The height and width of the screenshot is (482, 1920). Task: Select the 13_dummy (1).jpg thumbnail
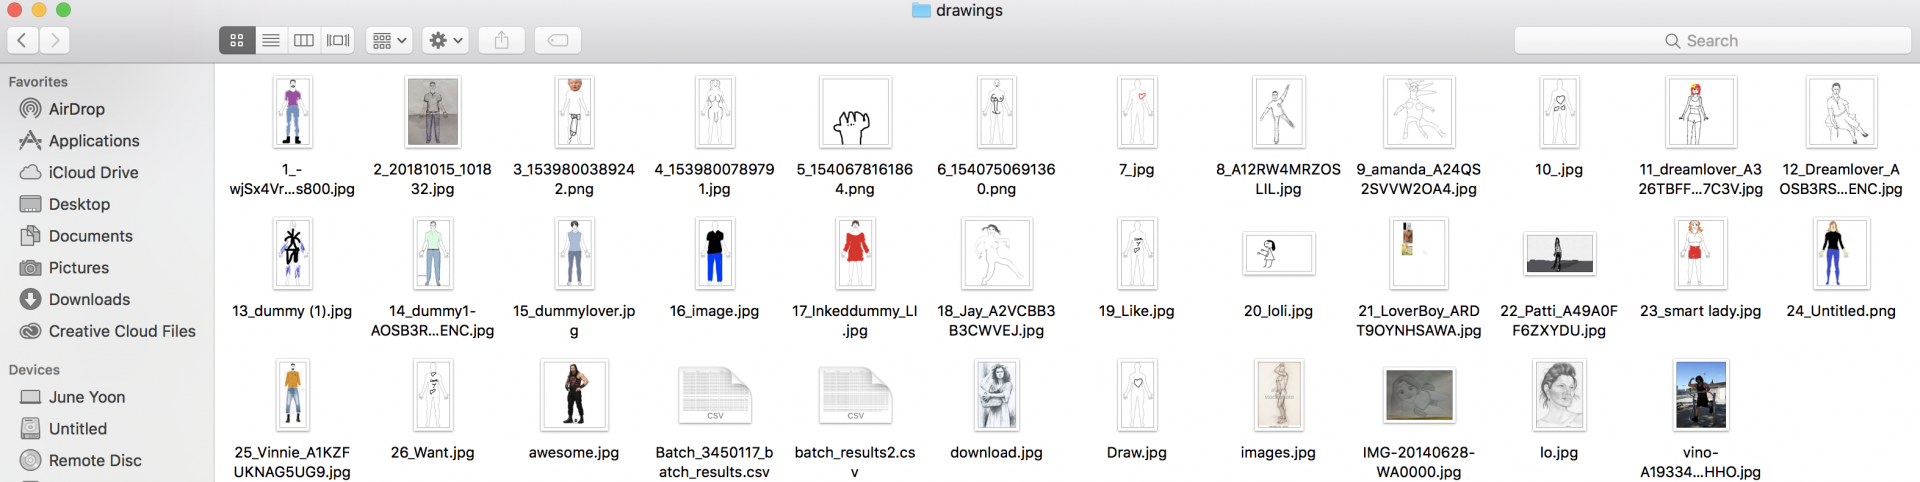(x=292, y=254)
